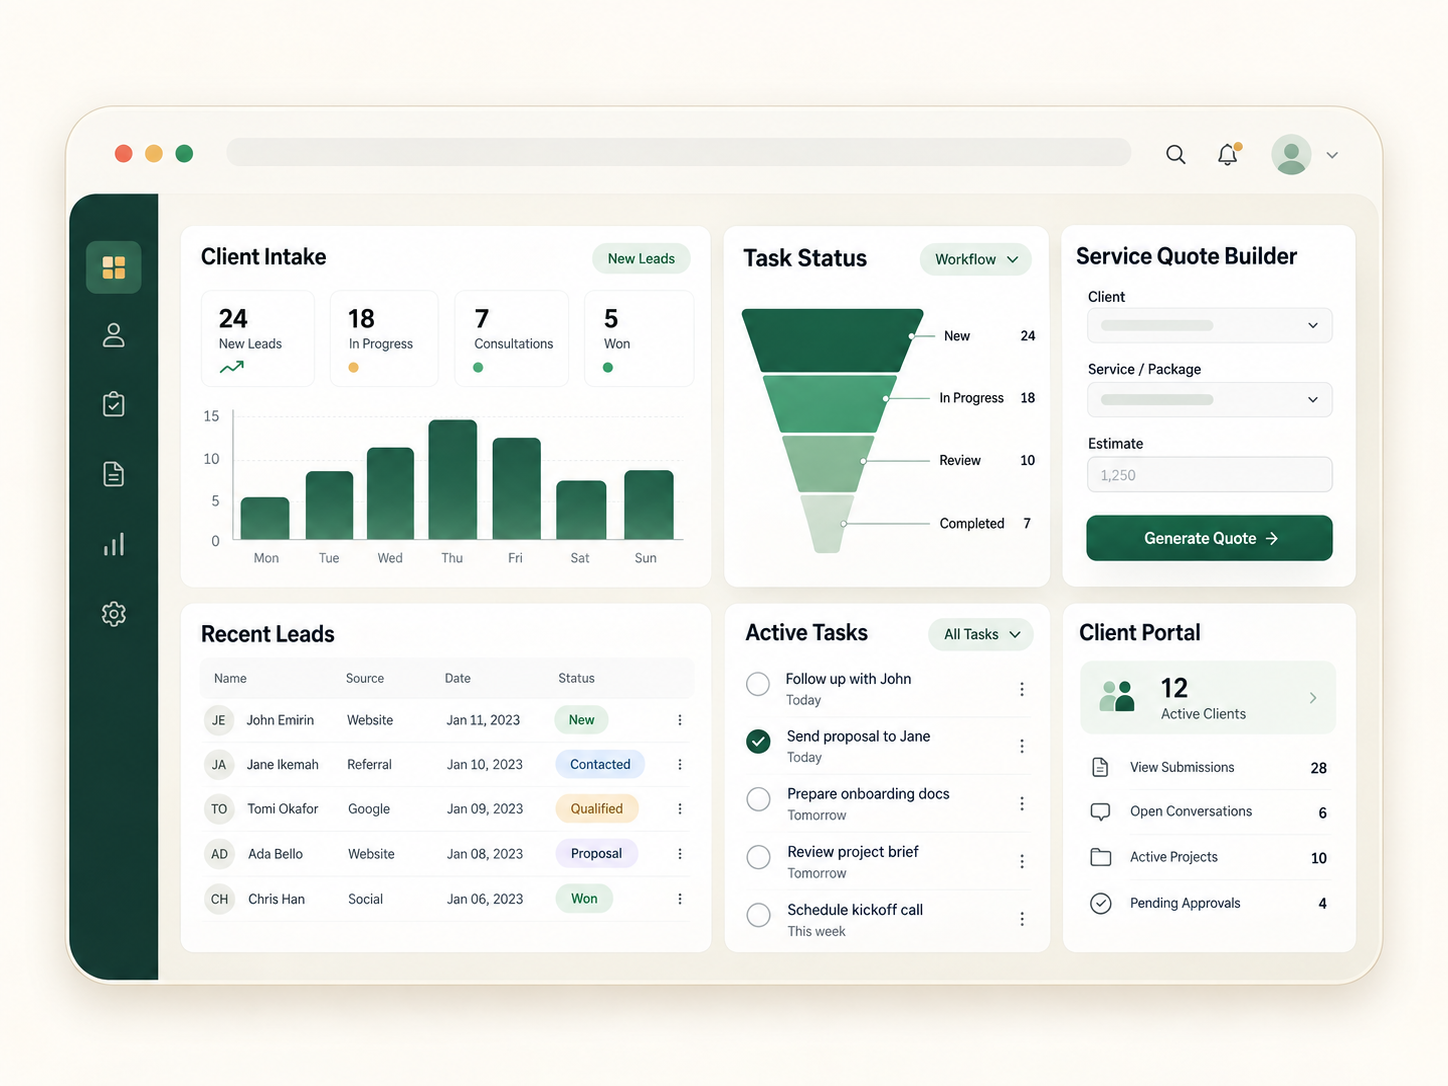The image size is (1448, 1086).
Task: Open row menu for John Emirin
Action: 680,720
